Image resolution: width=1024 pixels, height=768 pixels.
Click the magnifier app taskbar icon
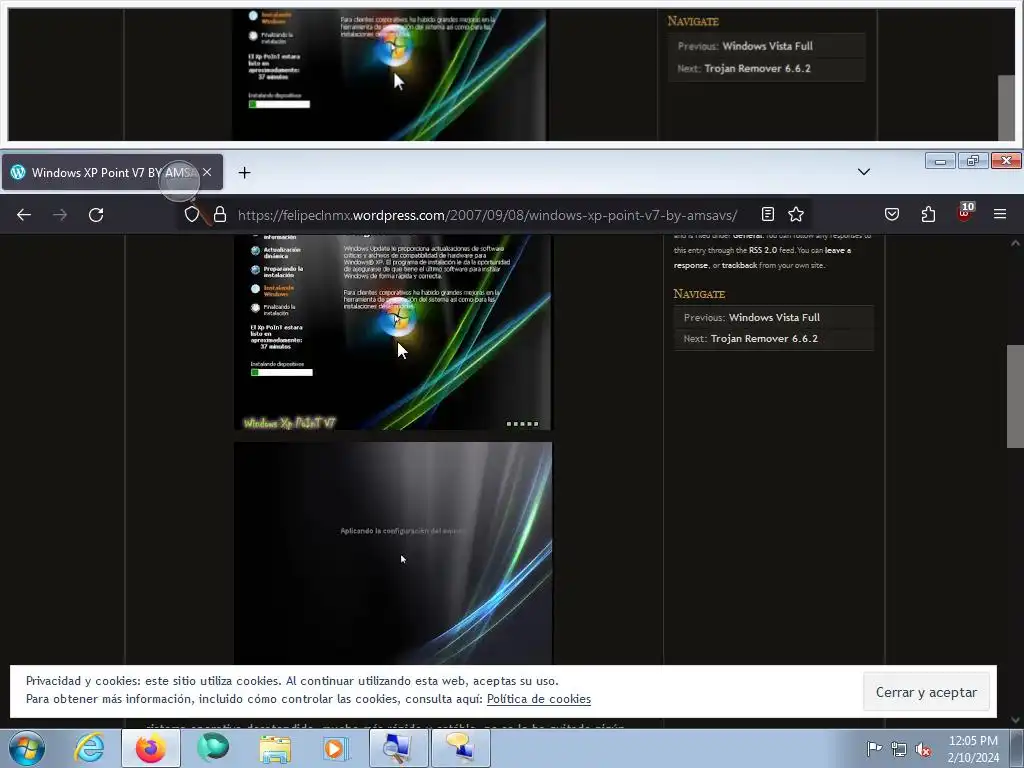399,748
